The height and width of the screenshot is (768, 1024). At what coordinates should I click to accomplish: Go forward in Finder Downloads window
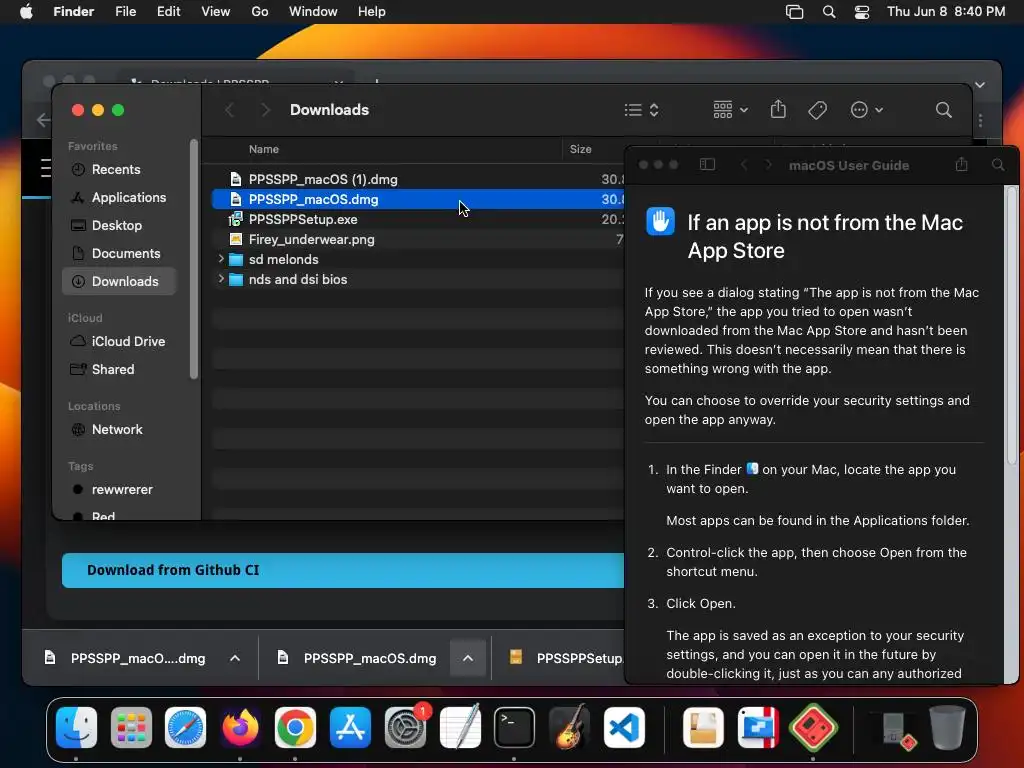tap(265, 110)
